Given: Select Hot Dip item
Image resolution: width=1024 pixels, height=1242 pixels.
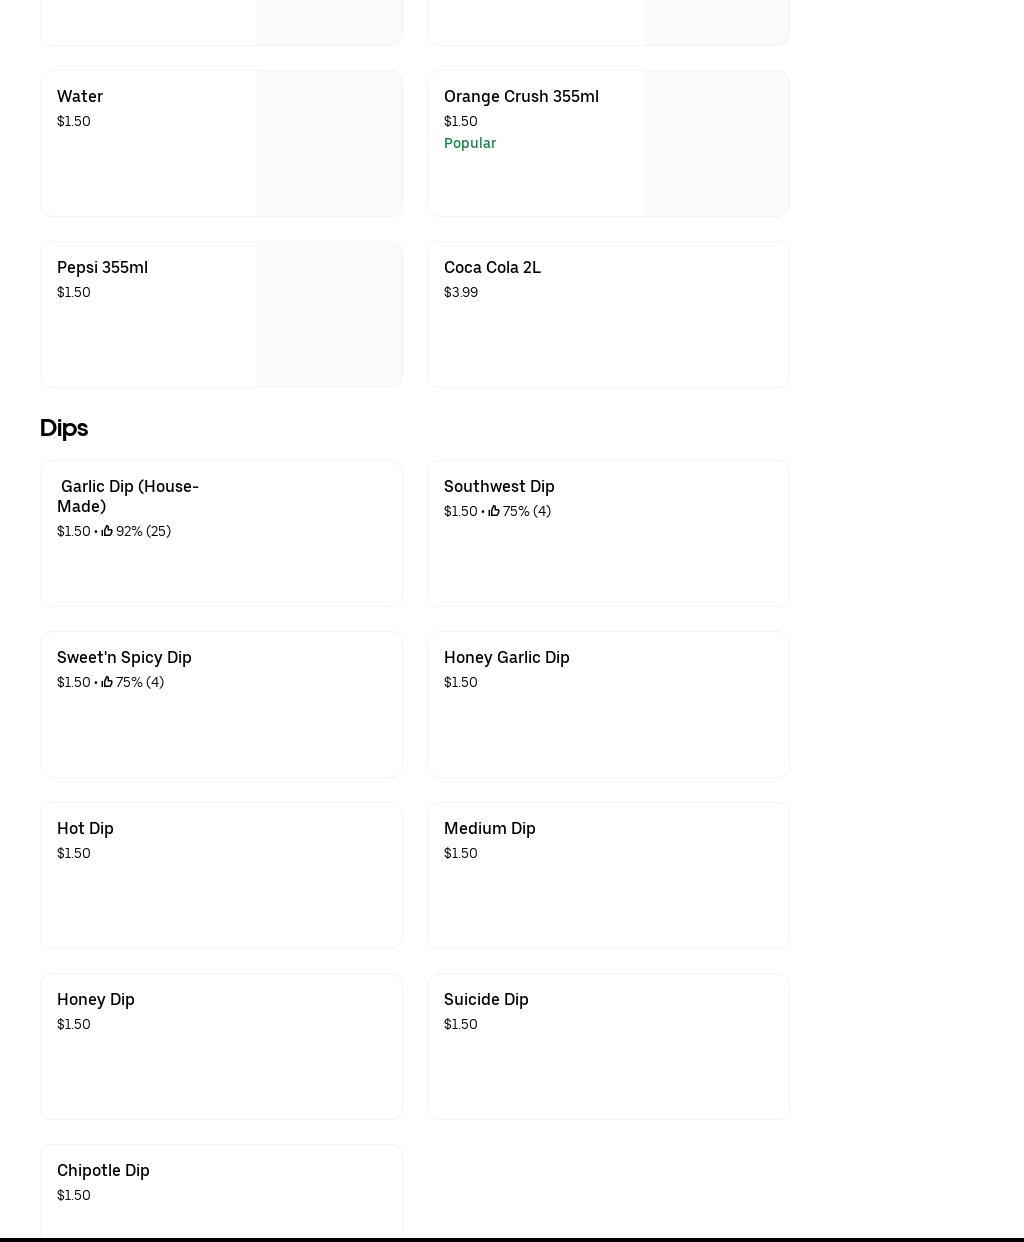Looking at the screenshot, I should 221,875.
